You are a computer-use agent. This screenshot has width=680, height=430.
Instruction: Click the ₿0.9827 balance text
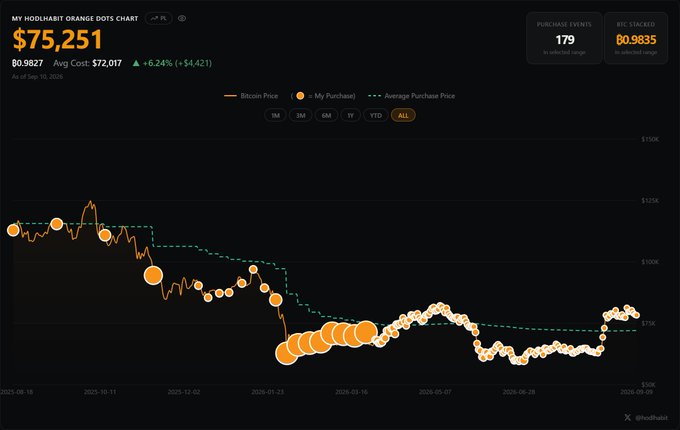point(27,63)
